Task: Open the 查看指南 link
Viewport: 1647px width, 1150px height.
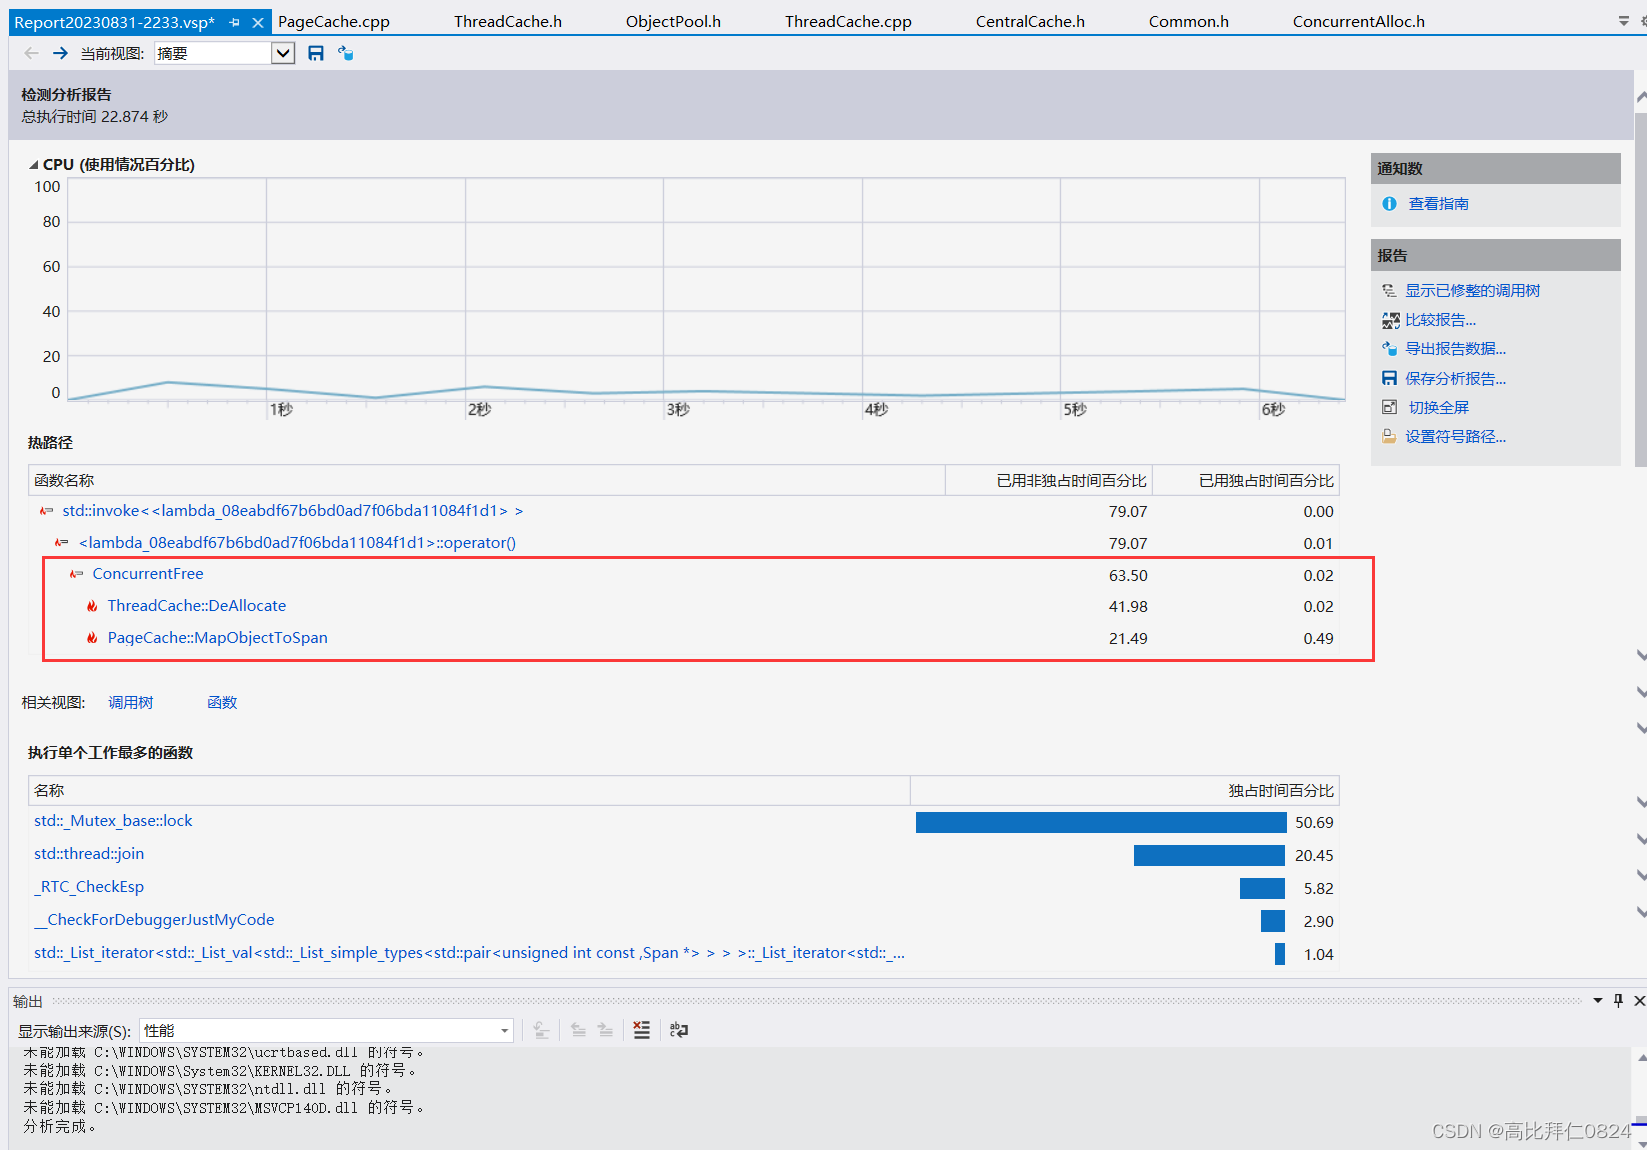Action: (1439, 204)
